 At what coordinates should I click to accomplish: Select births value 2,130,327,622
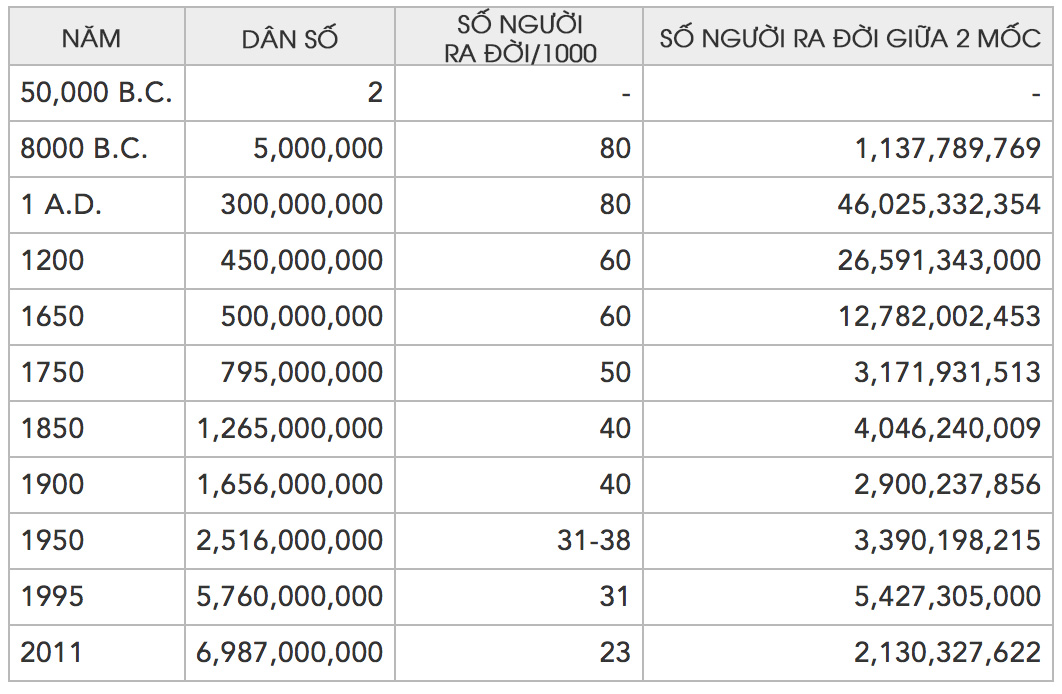[947, 653]
